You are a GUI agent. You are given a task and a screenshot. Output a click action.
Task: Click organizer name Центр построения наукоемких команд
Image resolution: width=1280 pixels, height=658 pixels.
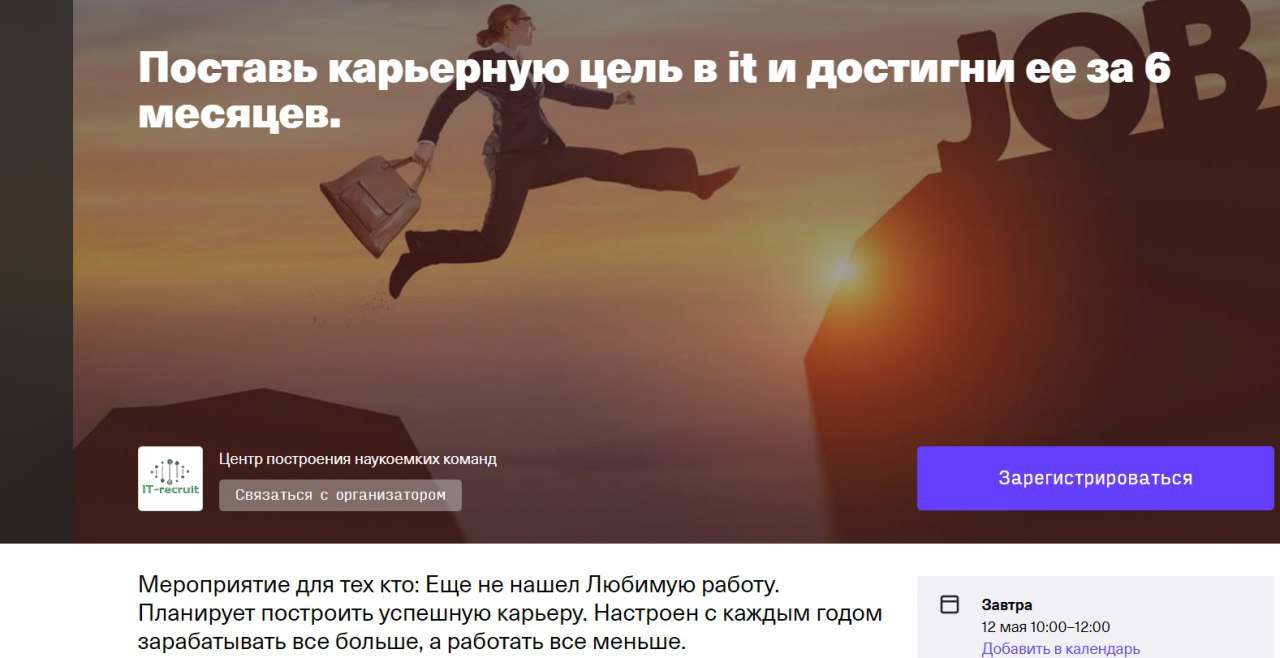pos(358,459)
